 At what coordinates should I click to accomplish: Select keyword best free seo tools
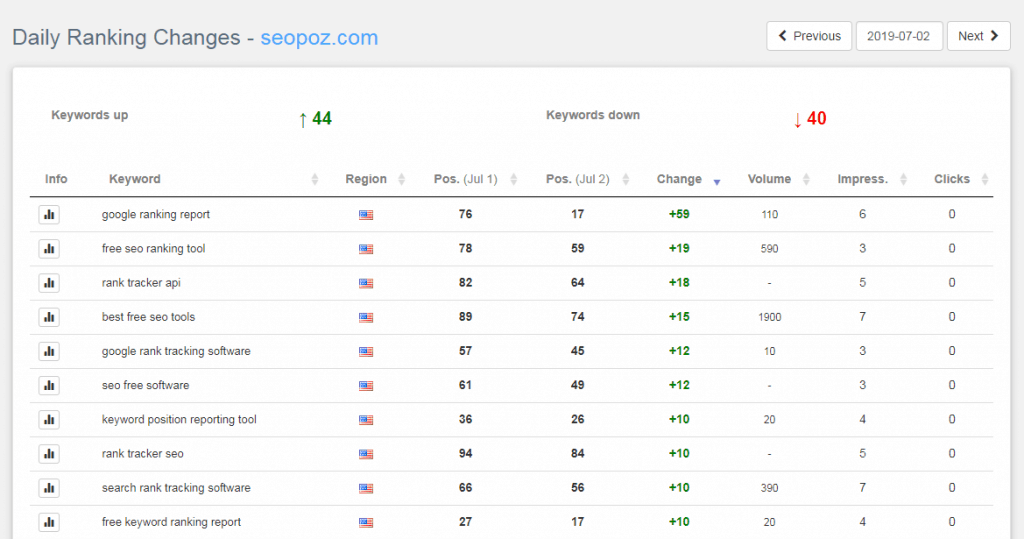[148, 317]
